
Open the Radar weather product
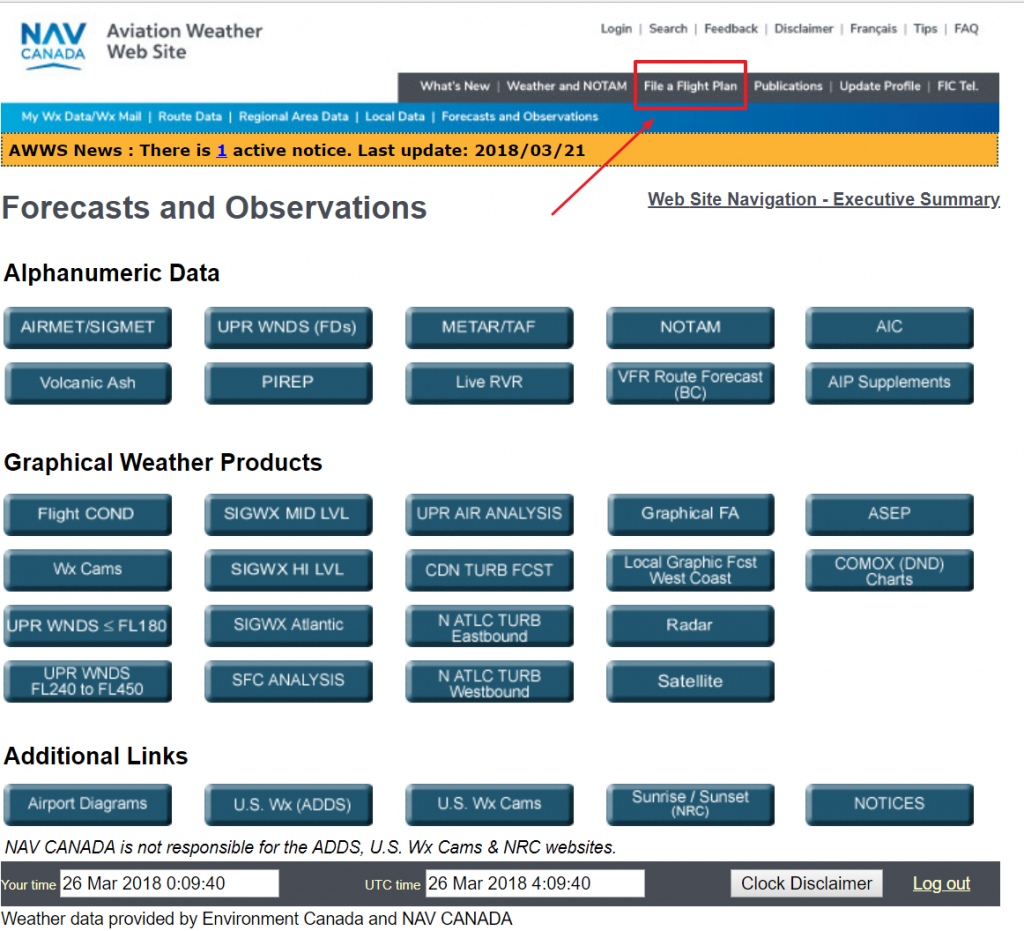point(690,625)
